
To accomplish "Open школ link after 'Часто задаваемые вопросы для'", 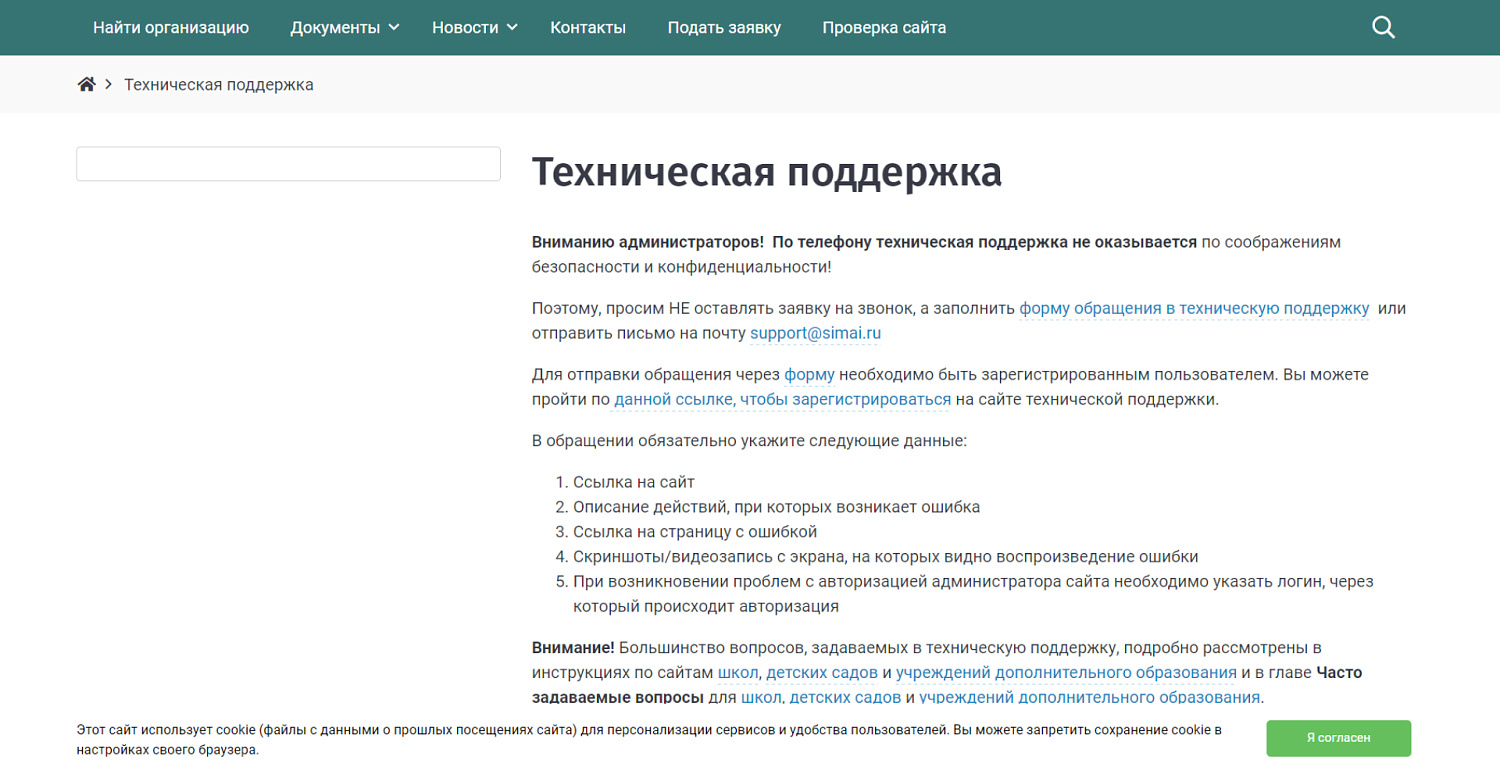I will tap(761, 697).
